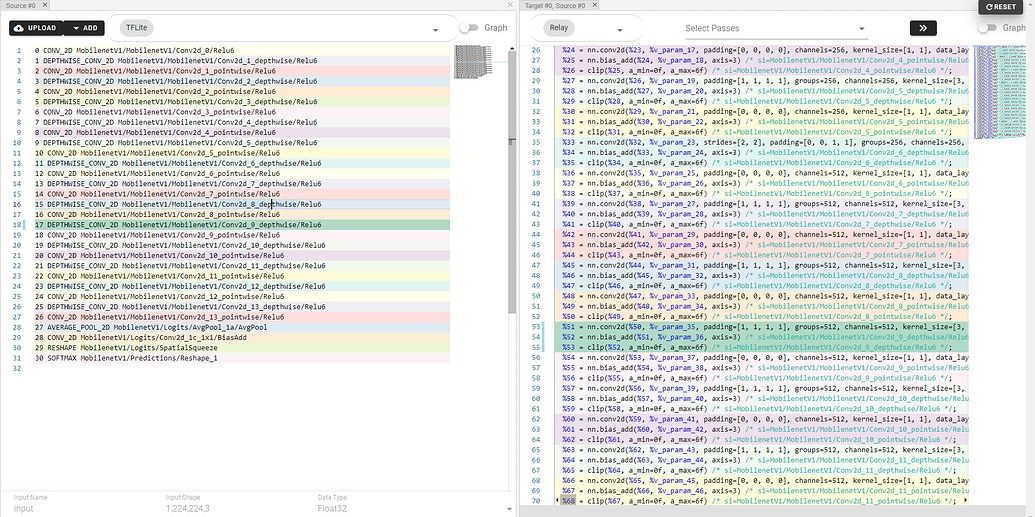Click the Input Shape field value
1035x517 pixels.
pyautogui.click(x=187, y=508)
